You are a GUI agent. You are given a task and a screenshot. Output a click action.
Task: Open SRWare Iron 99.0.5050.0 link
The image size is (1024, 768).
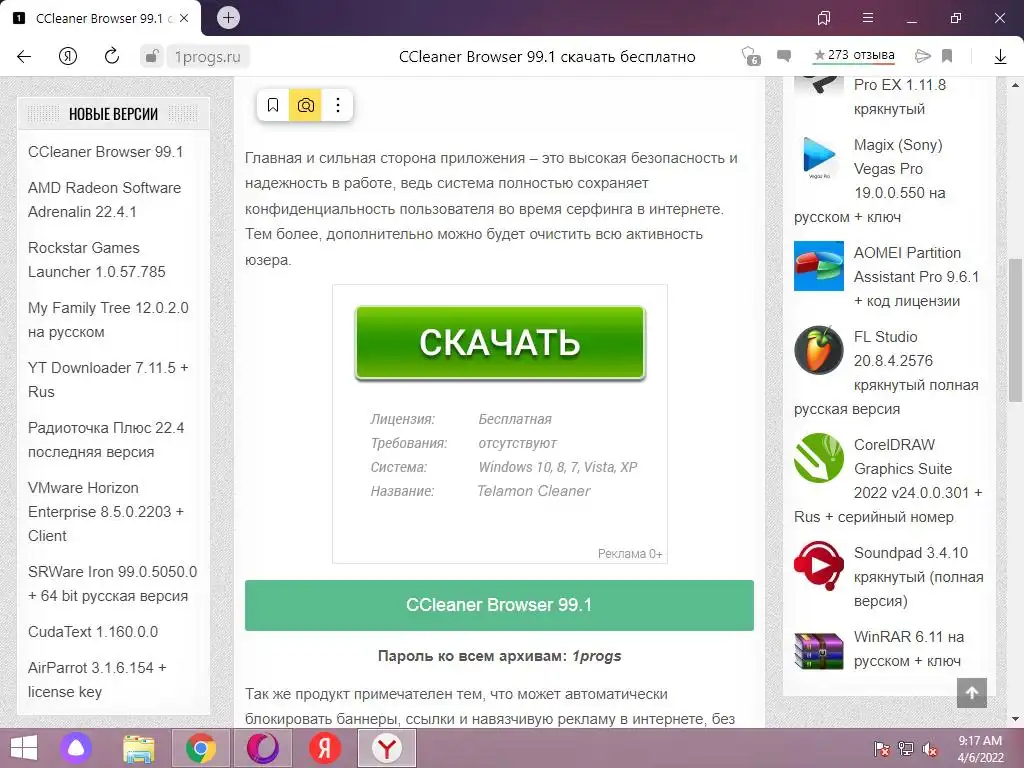click(x=112, y=583)
